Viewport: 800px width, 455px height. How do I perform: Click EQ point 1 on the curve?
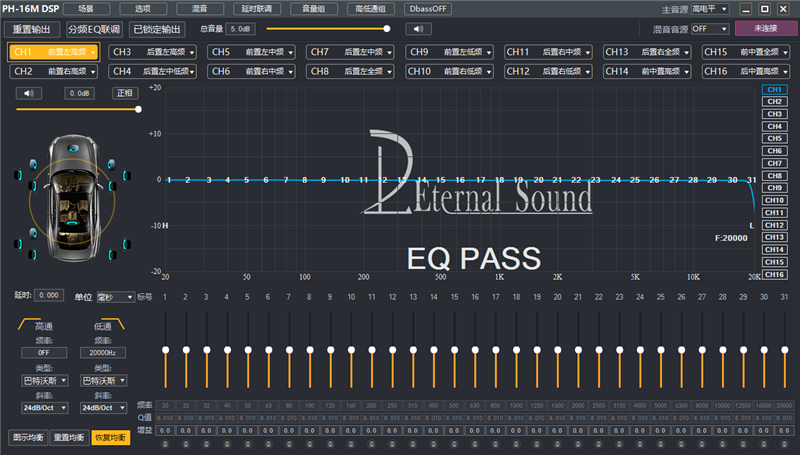coord(169,180)
